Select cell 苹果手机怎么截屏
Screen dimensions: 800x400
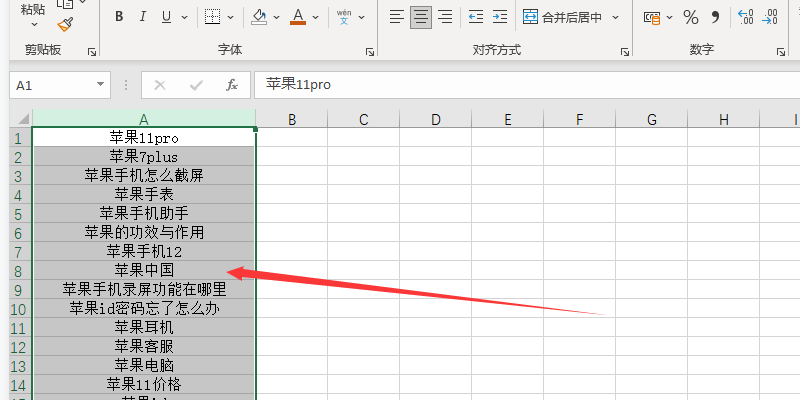pos(144,175)
